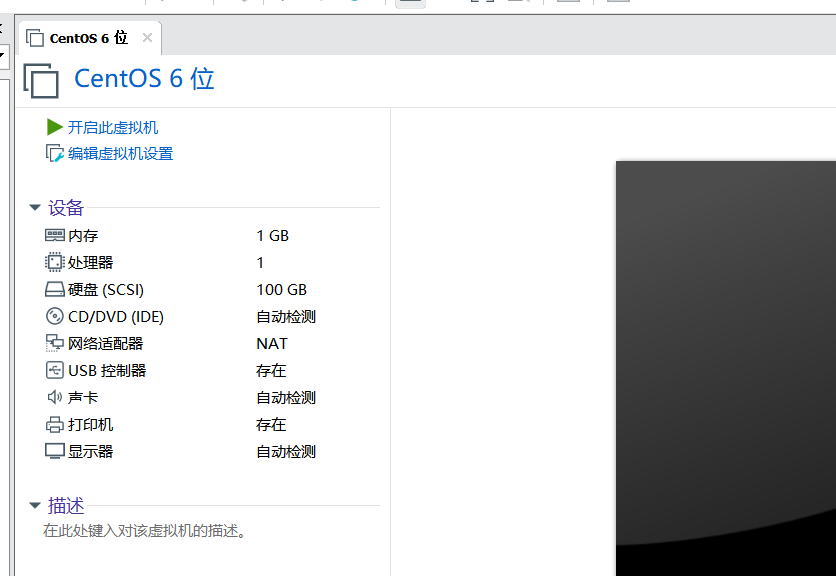This screenshot has width=836, height=576.
Task: Click the printer (打印机) icon
Action: (x=54, y=425)
